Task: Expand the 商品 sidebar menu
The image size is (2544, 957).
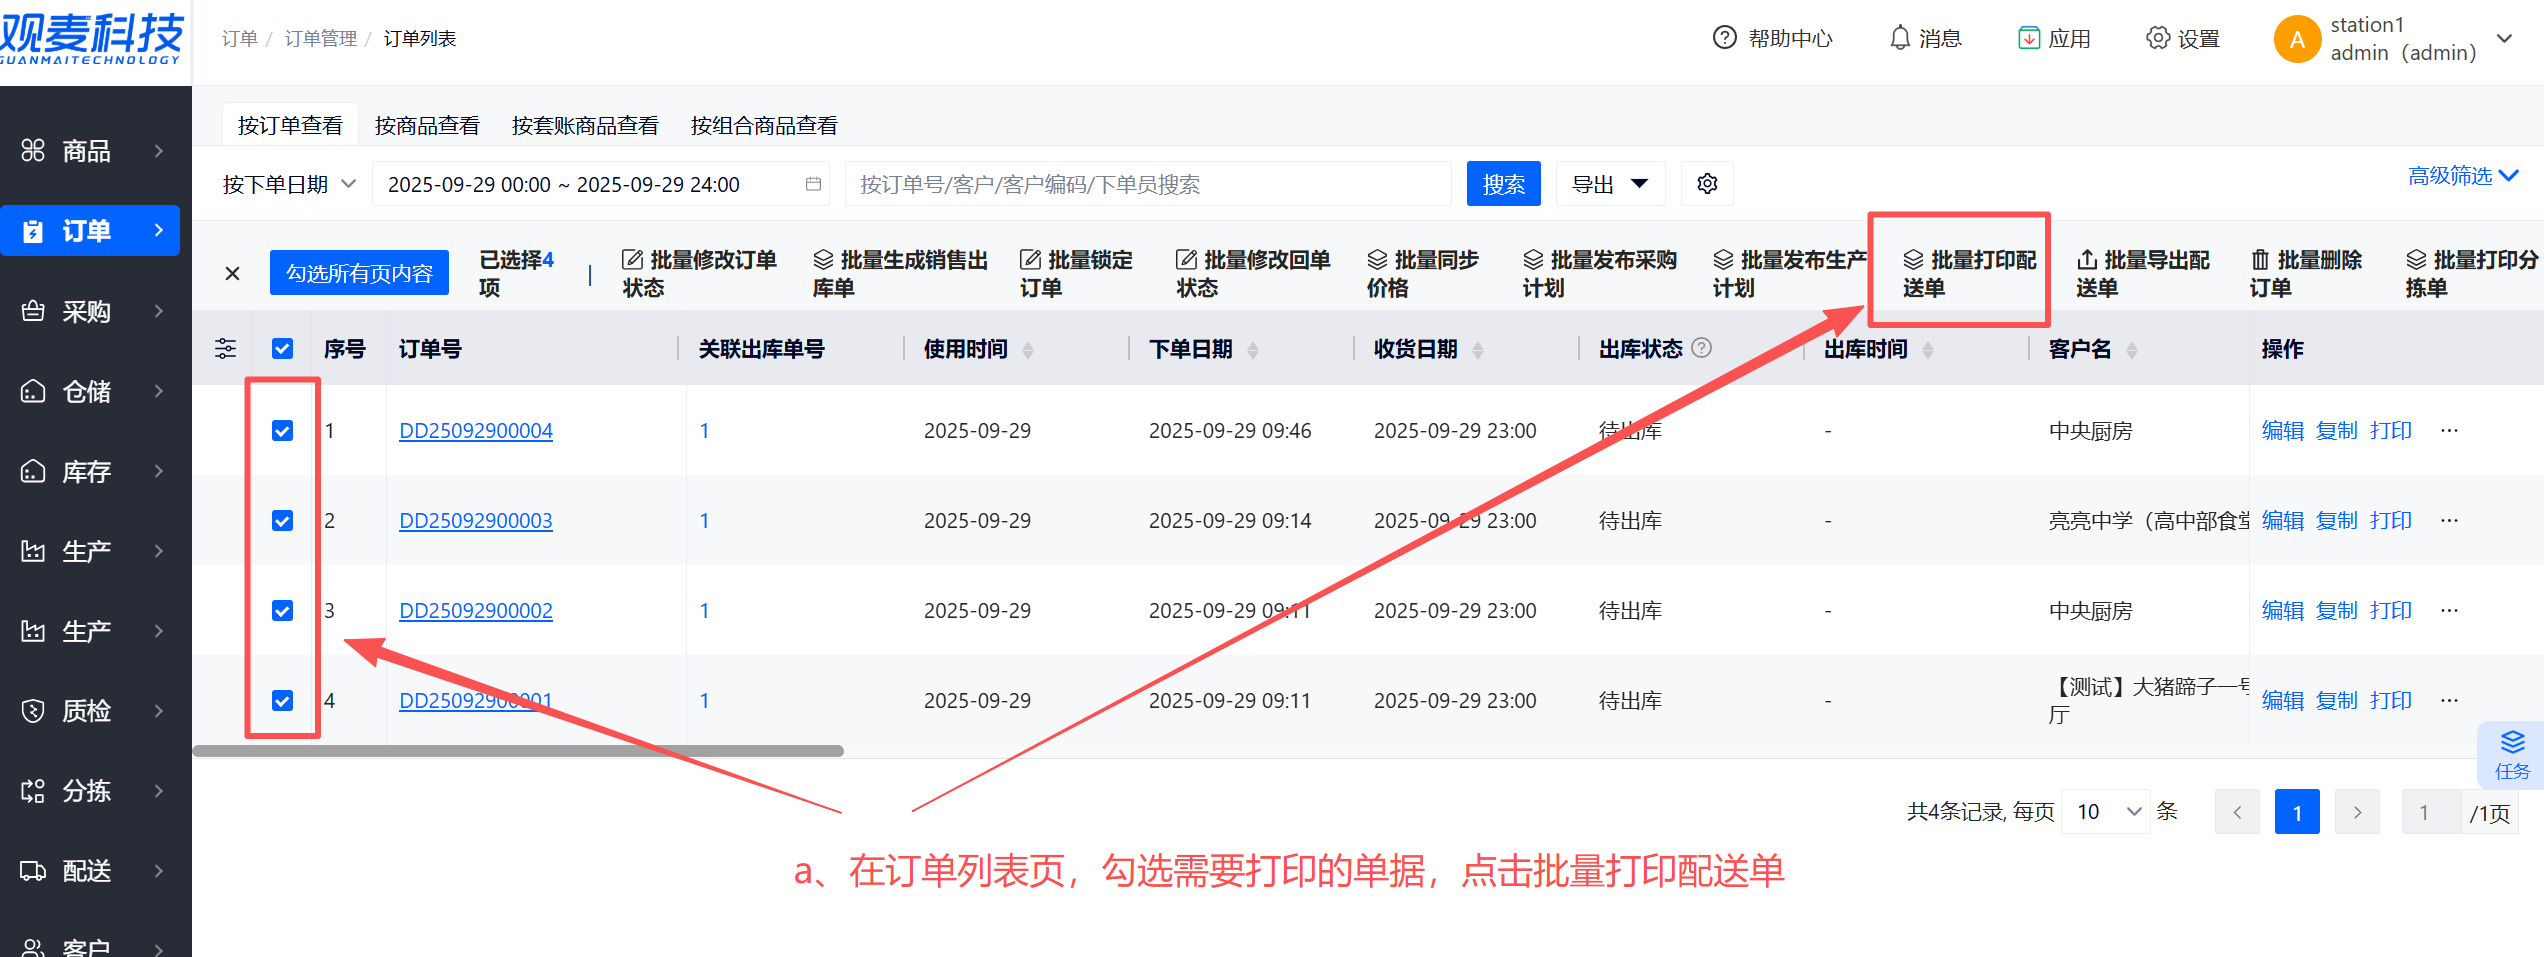Action: (x=90, y=151)
